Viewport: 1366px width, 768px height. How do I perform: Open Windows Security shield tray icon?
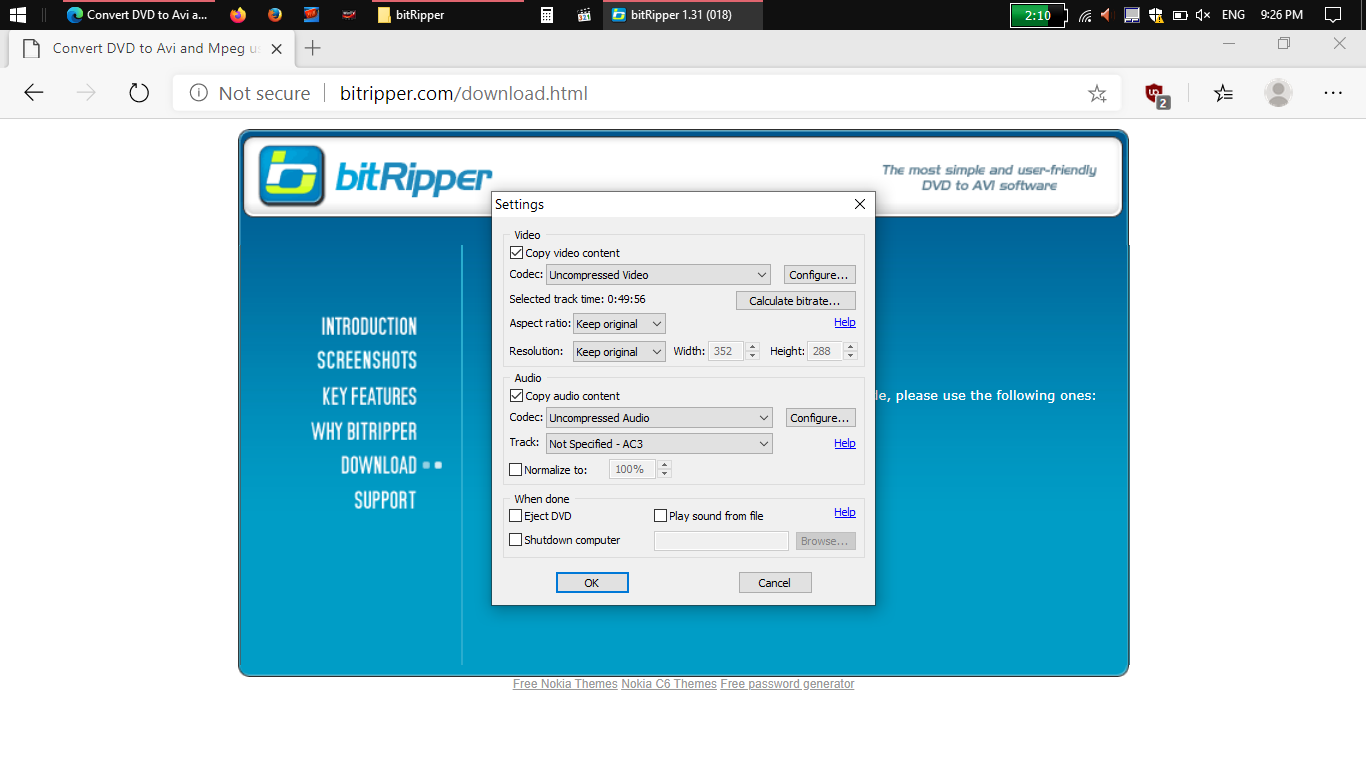point(1156,15)
